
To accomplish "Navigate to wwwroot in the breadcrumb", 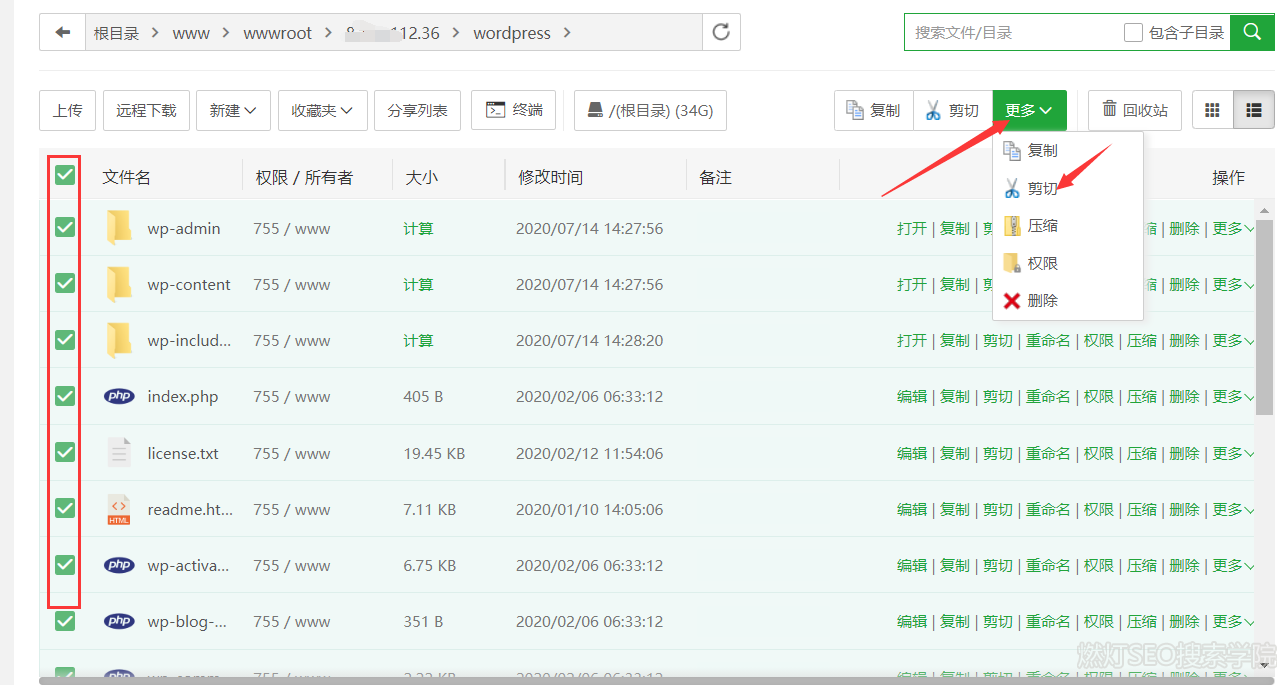I will click(x=277, y=33).
